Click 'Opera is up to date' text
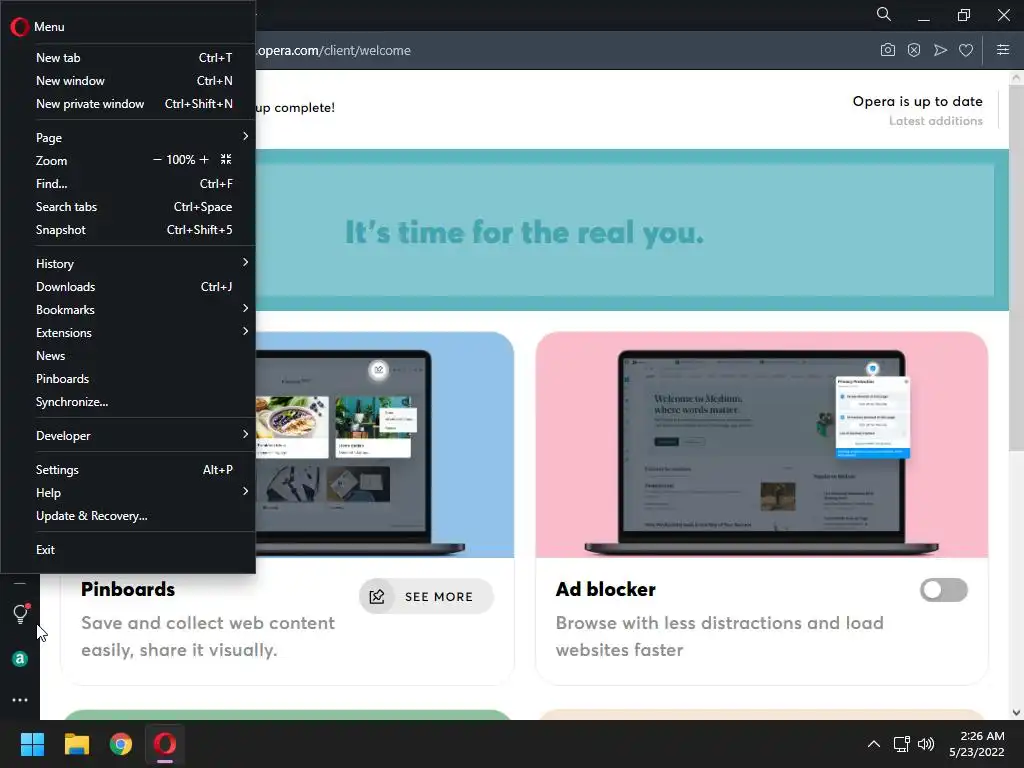 coord(917,101)
